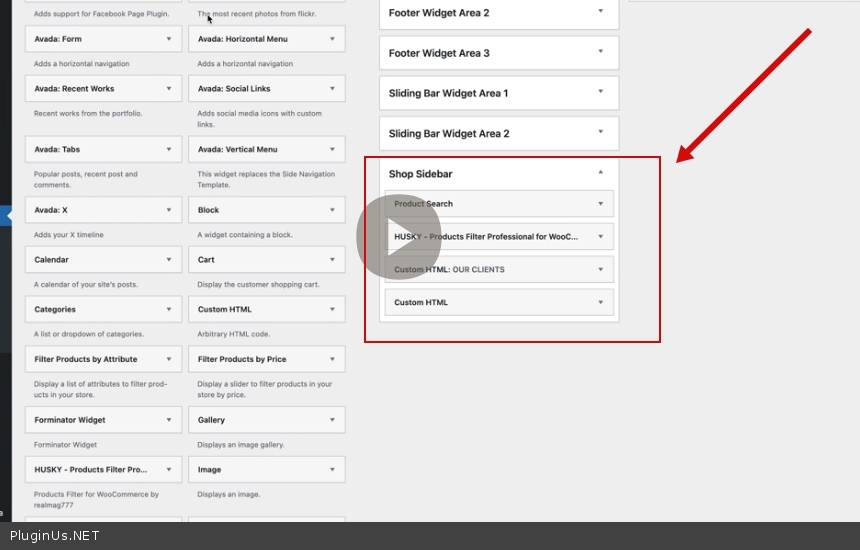Open the last Custom HTML widget in Shop Sidebar

point(600,302)
